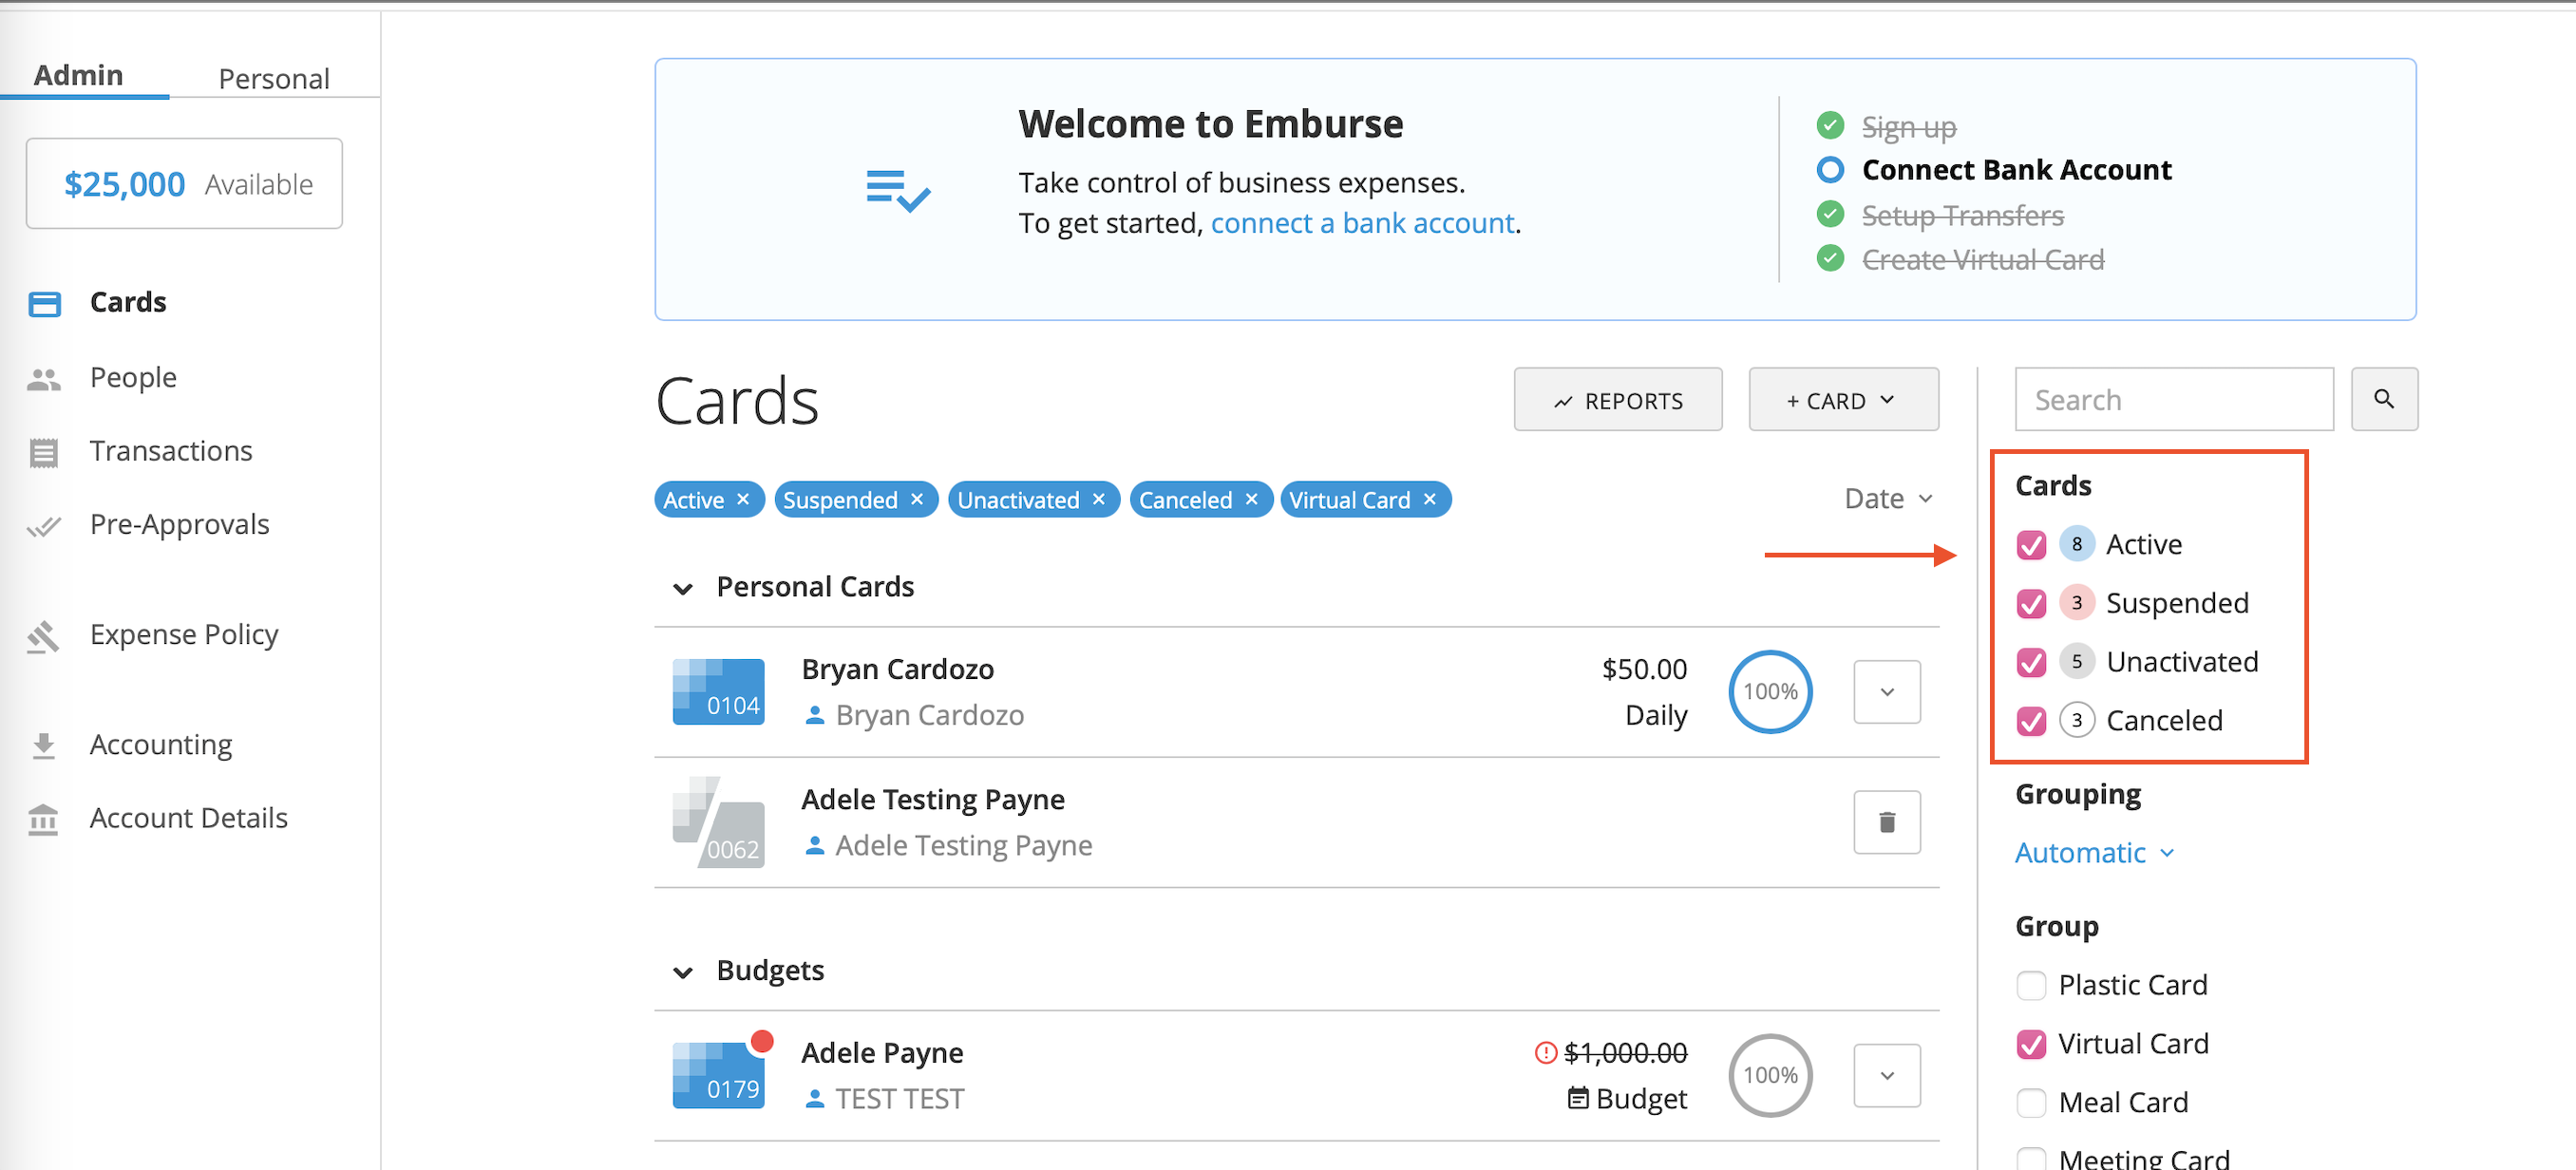Click Bryan Cardozo's 0104 card thumbnail

tap(718, 691)
